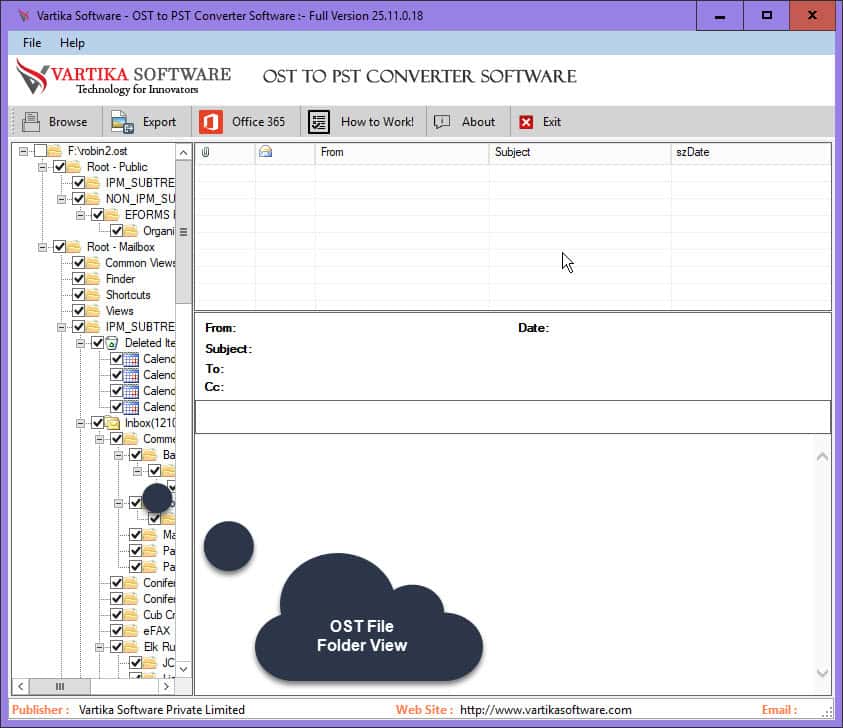Image resolution: width=843 pixels, height=728 pixels.
Task: Uncheck the Views folder checkbox
Action: (78, 311)
